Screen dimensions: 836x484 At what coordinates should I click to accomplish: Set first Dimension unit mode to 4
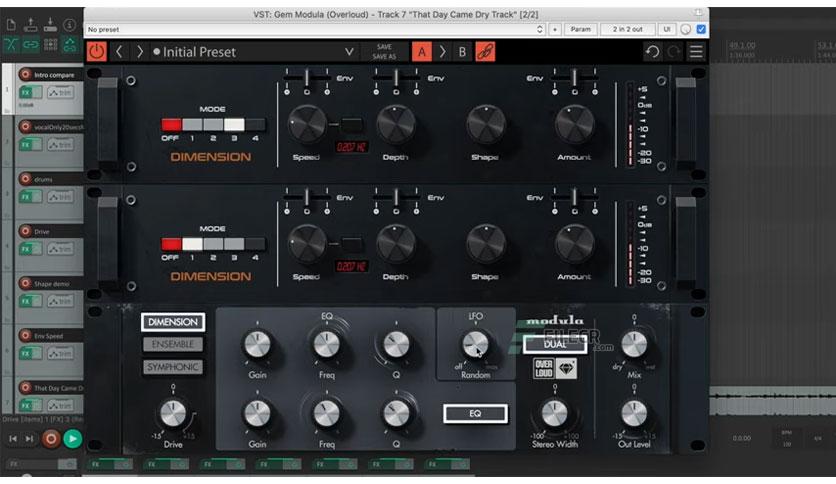(x=255, y=125)
